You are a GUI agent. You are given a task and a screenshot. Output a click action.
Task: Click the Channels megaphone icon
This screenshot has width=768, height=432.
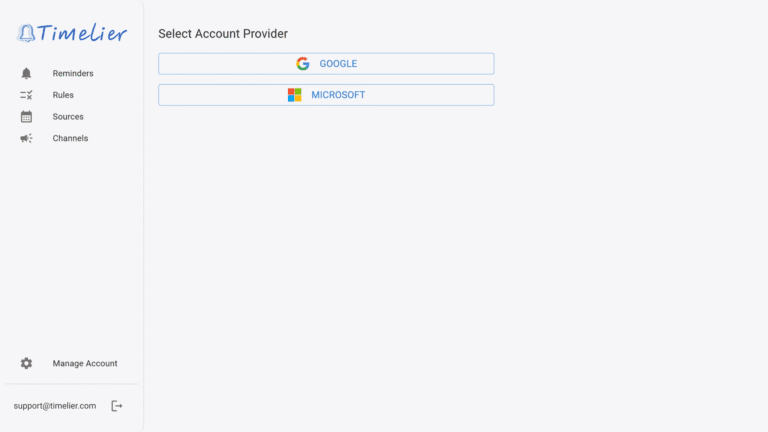coord(26,139)
